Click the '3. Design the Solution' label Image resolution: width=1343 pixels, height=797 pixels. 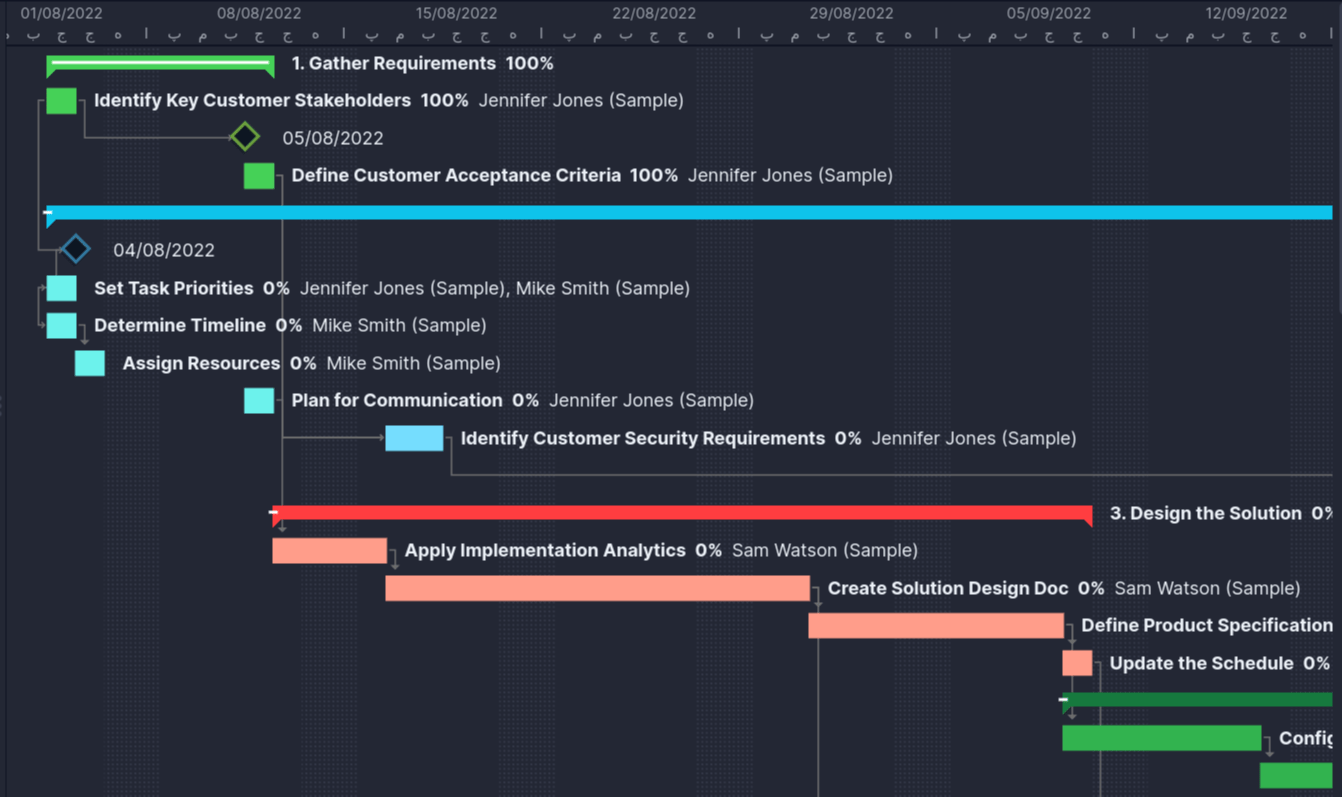(1206, 513)
